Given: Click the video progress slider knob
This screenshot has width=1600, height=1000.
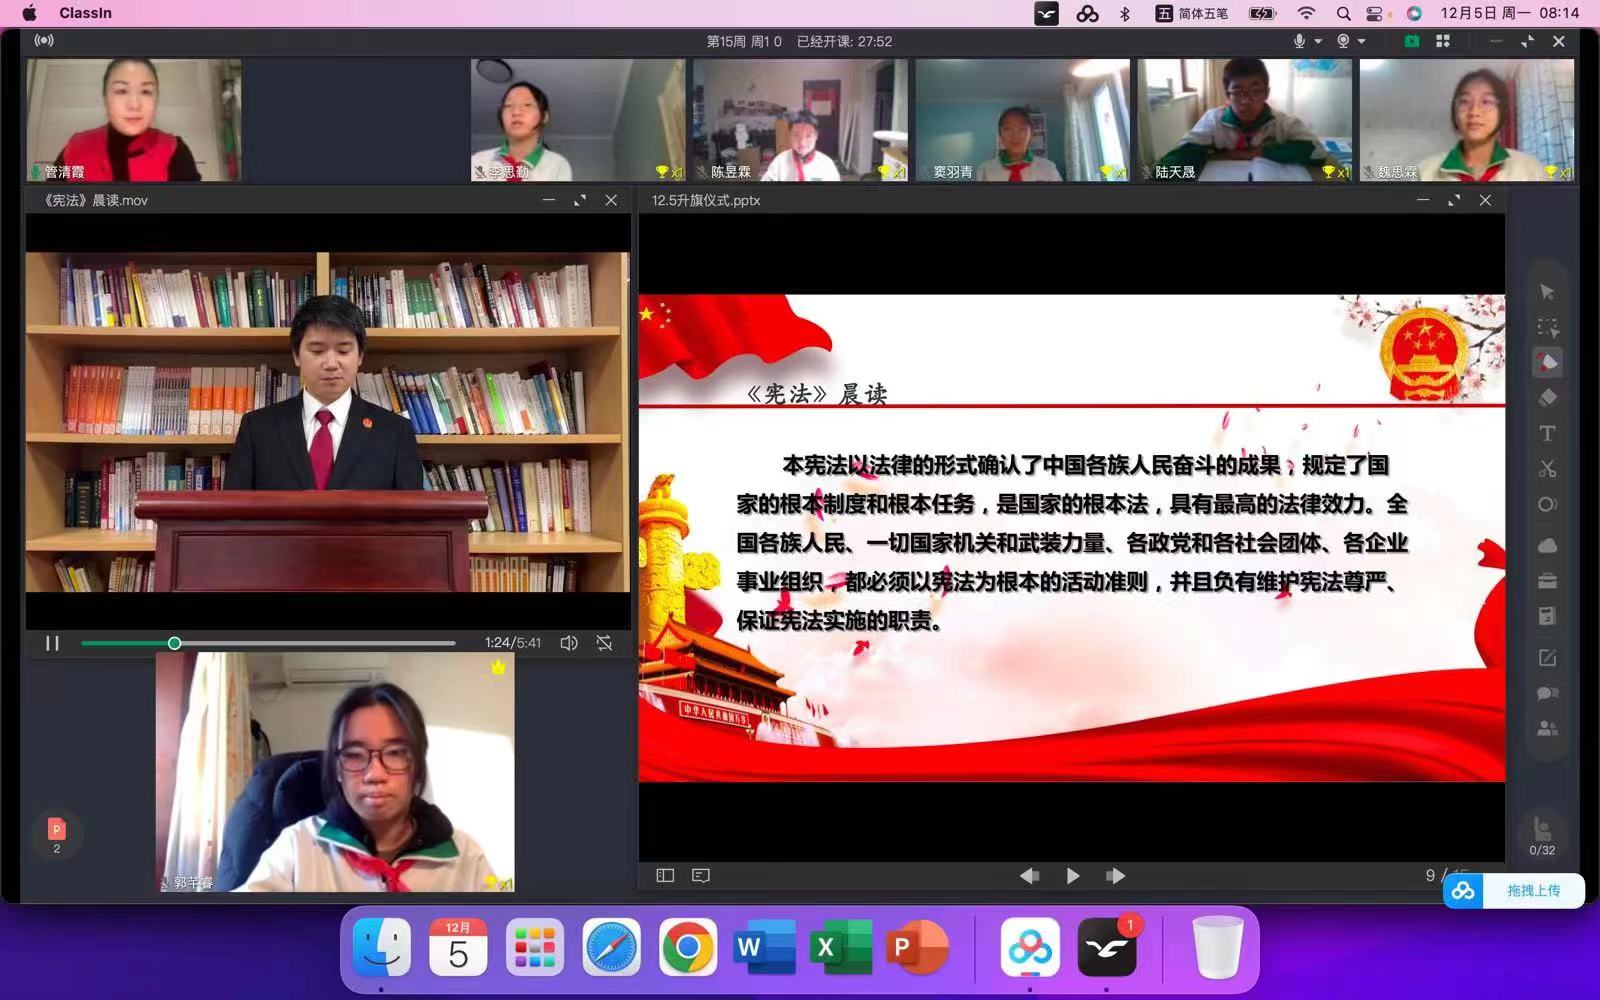Looking at the screenshot, I should 175,643.
